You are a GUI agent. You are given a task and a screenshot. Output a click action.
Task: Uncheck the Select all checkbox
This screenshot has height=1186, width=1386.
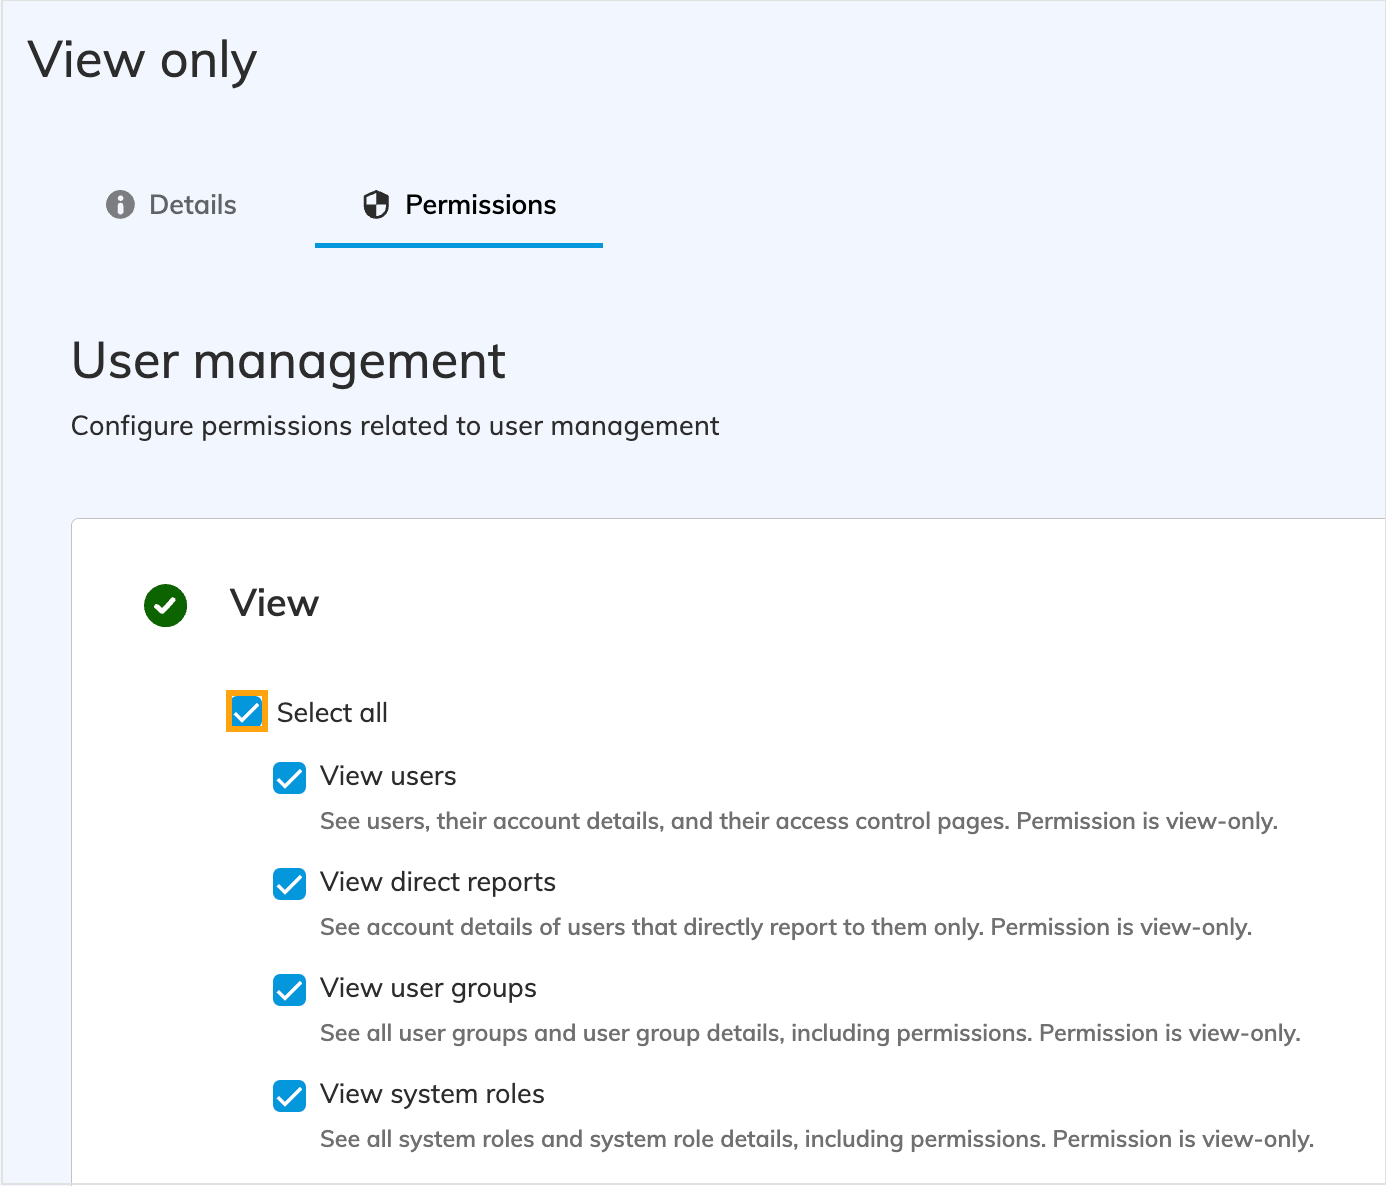(246, 711)
